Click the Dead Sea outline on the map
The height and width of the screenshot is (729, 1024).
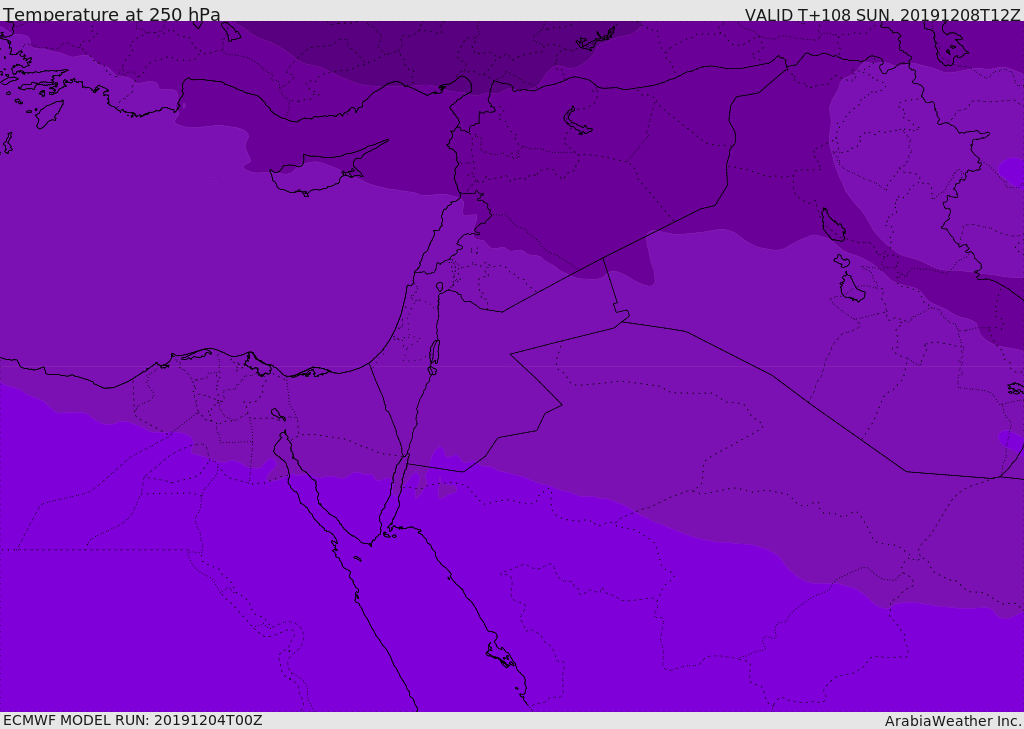click(x=434, y=353)
